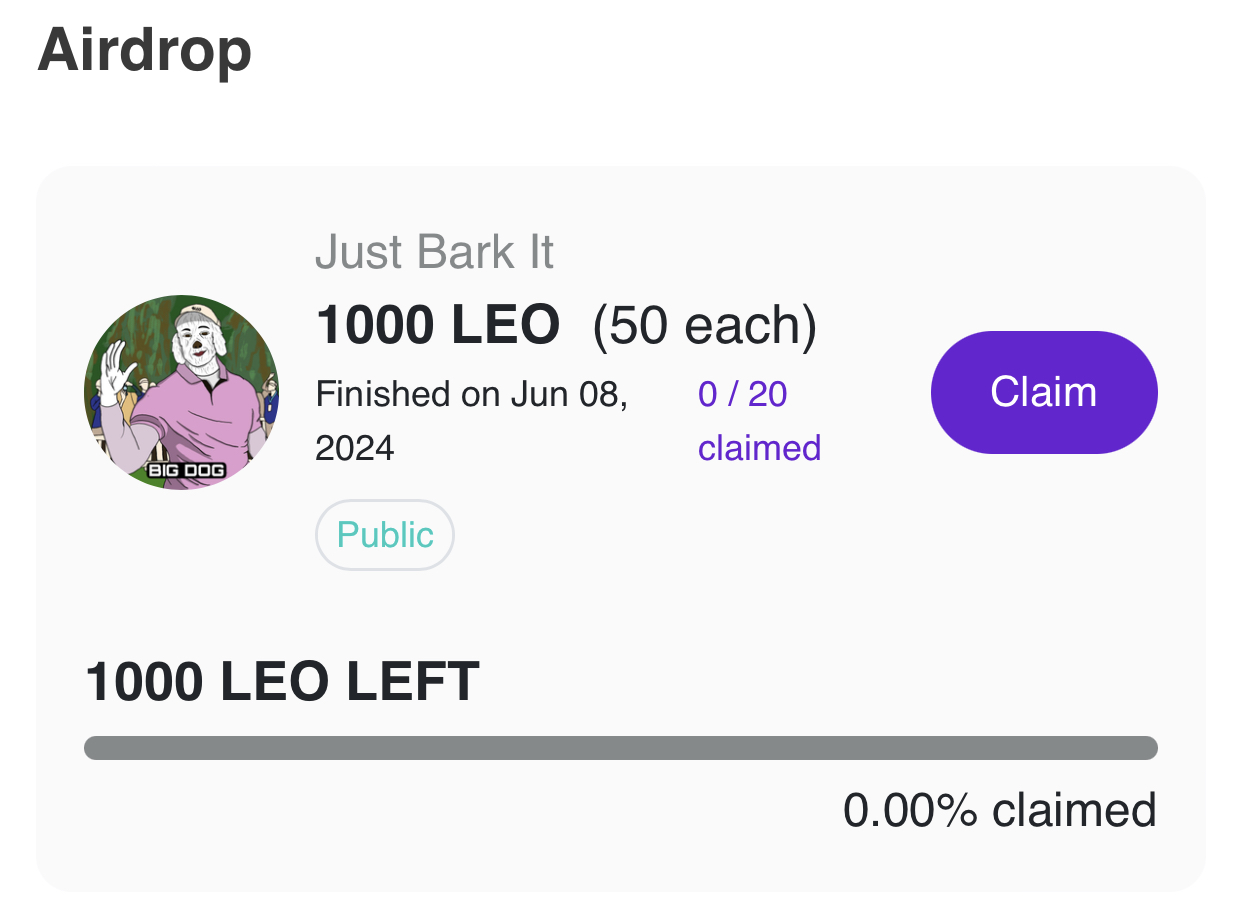Click the "(50 each)" label
This screenshot has height=913, width=1242.
coord(704,325)
